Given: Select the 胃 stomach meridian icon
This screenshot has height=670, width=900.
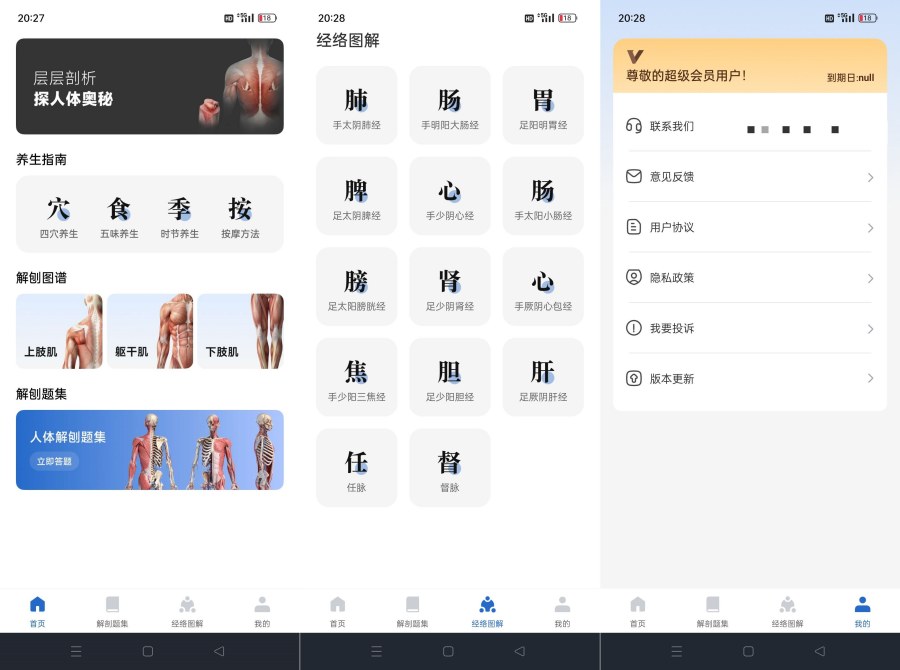Looking at the screenshot, I should click(542, 104).
